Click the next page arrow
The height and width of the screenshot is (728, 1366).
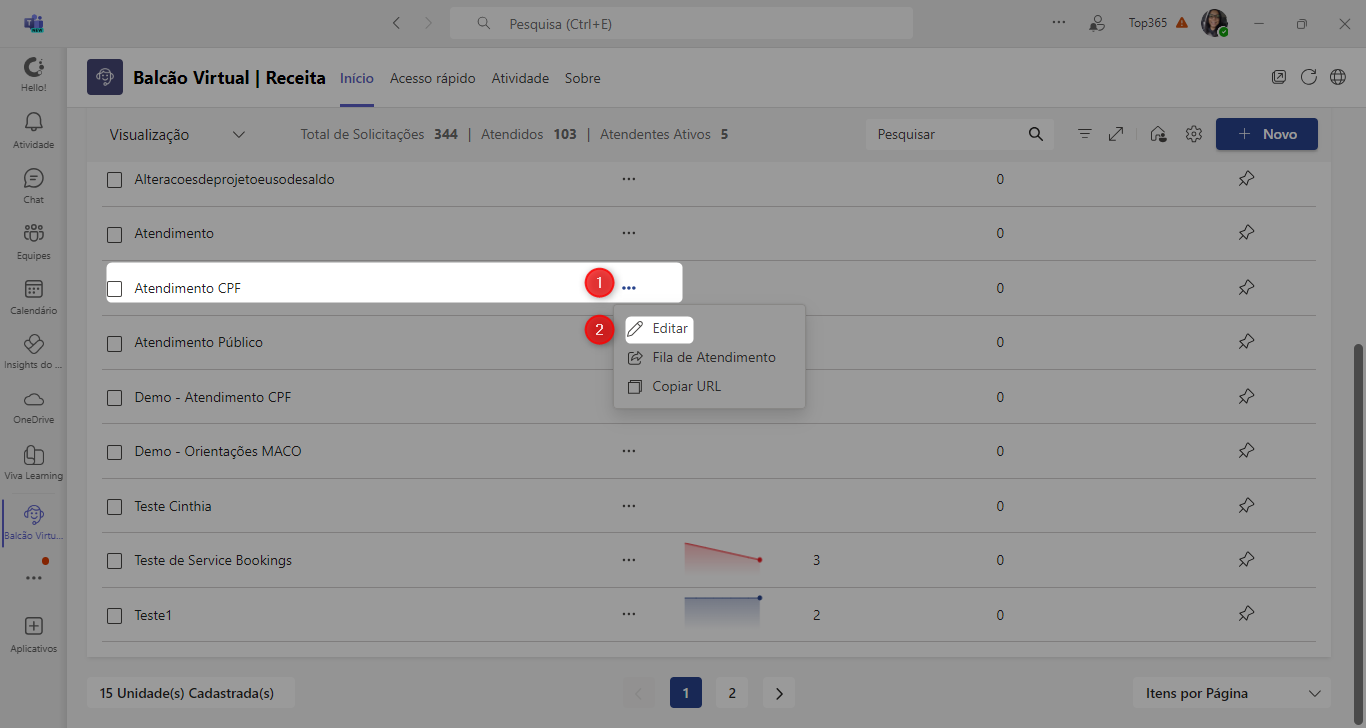point(779,693)
